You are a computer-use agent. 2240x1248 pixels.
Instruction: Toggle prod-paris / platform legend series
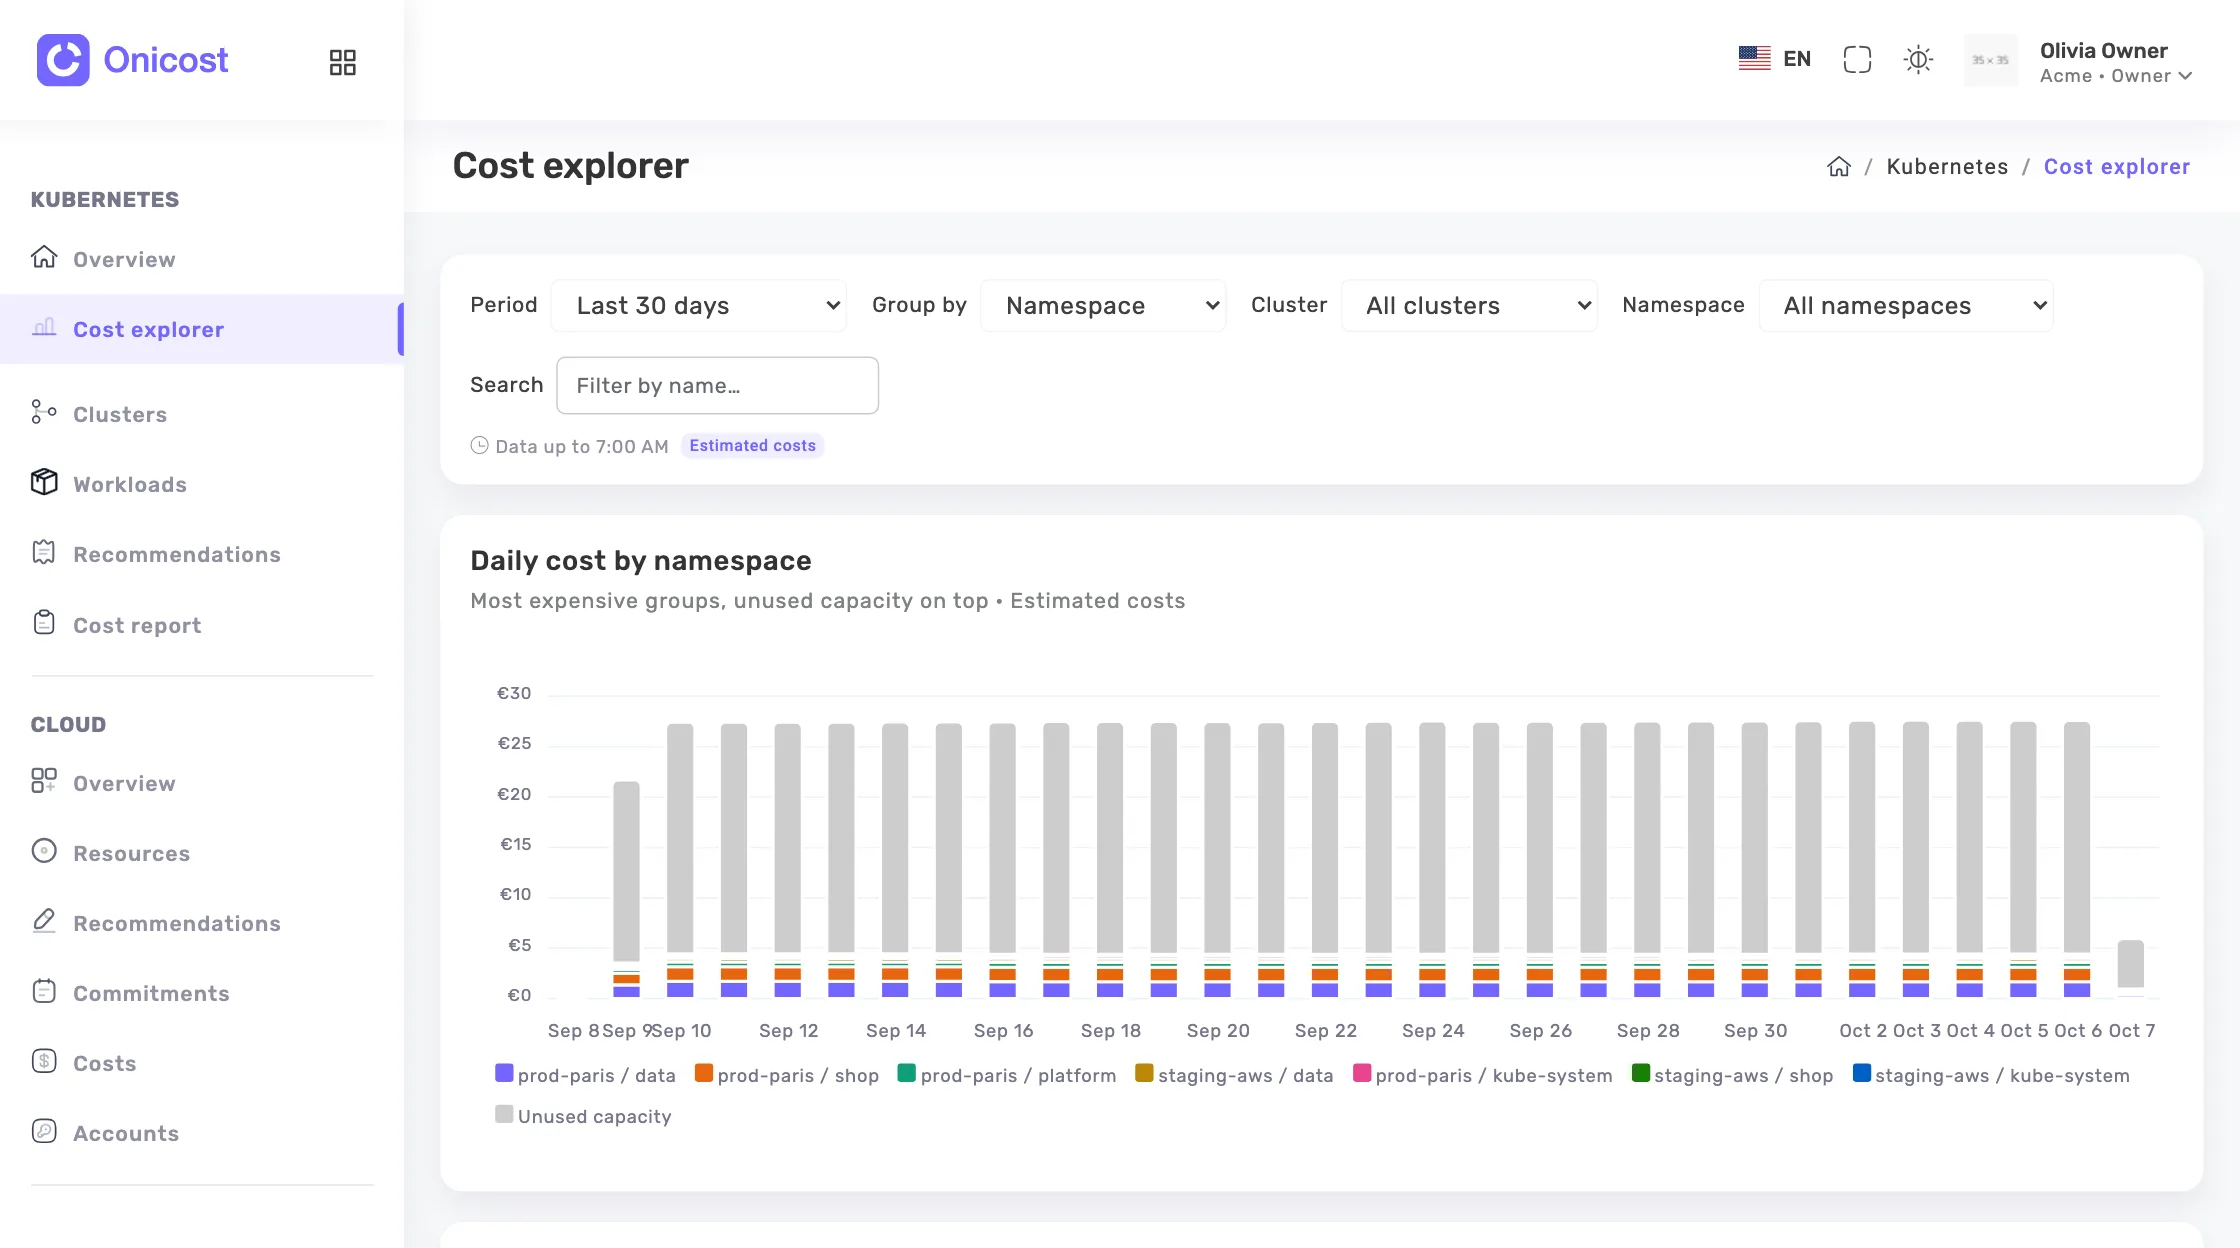tap(1006, 1075)
